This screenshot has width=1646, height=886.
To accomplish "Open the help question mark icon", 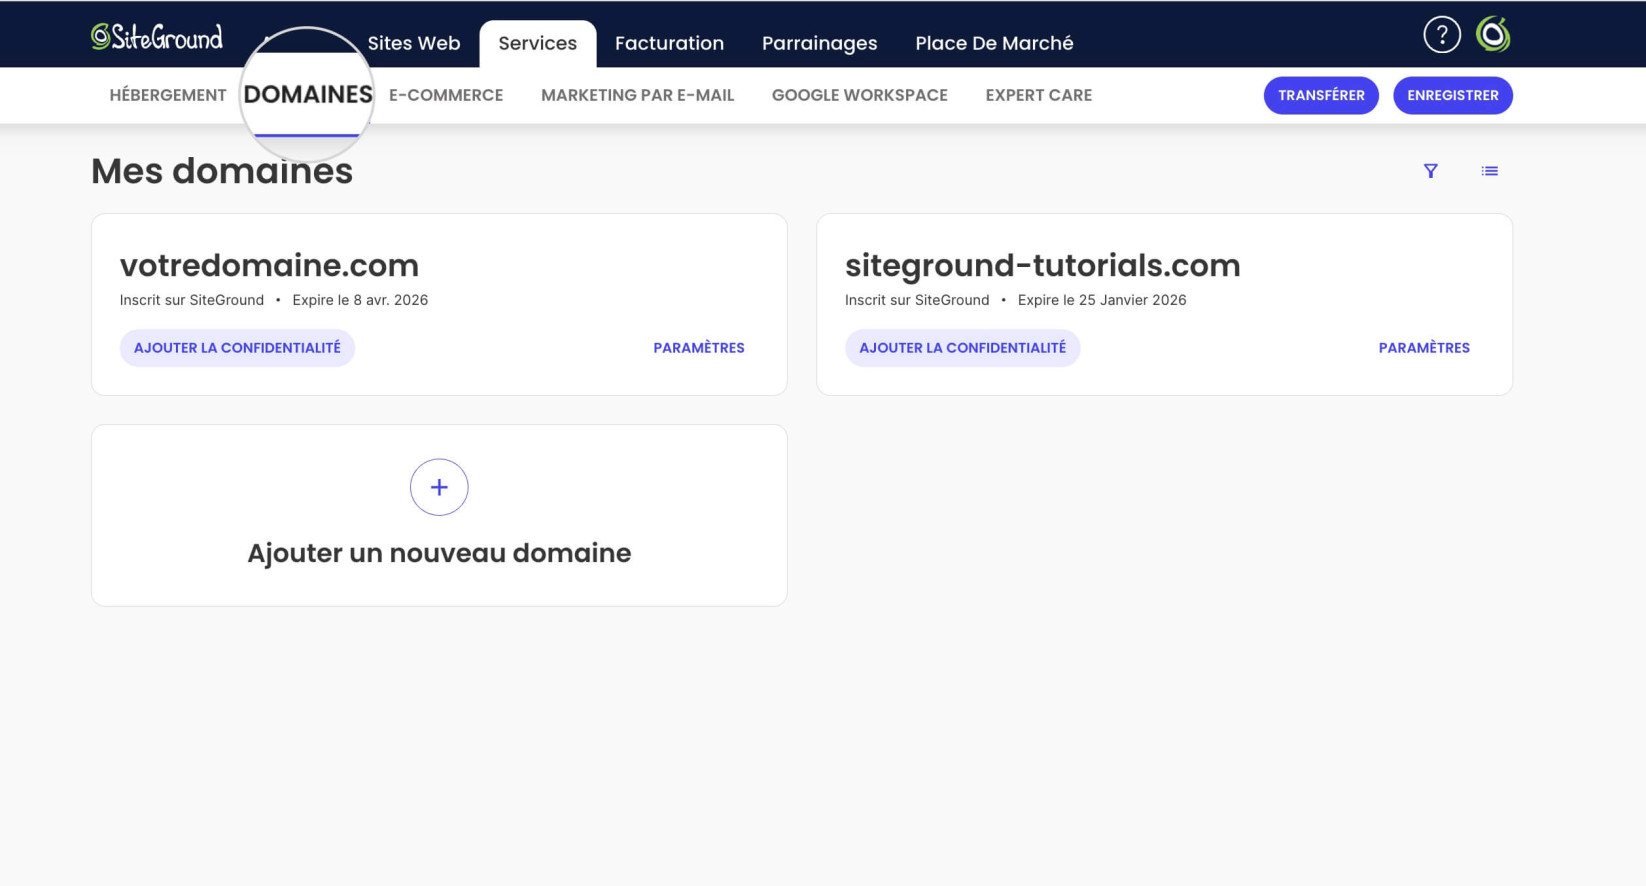I will [1441, 35].
